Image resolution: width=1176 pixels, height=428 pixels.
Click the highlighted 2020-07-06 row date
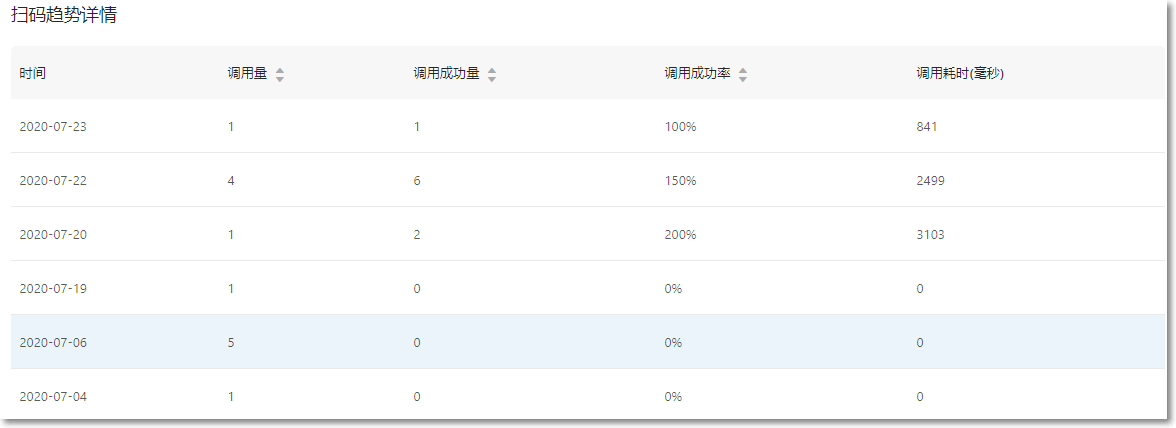point(53,343)
